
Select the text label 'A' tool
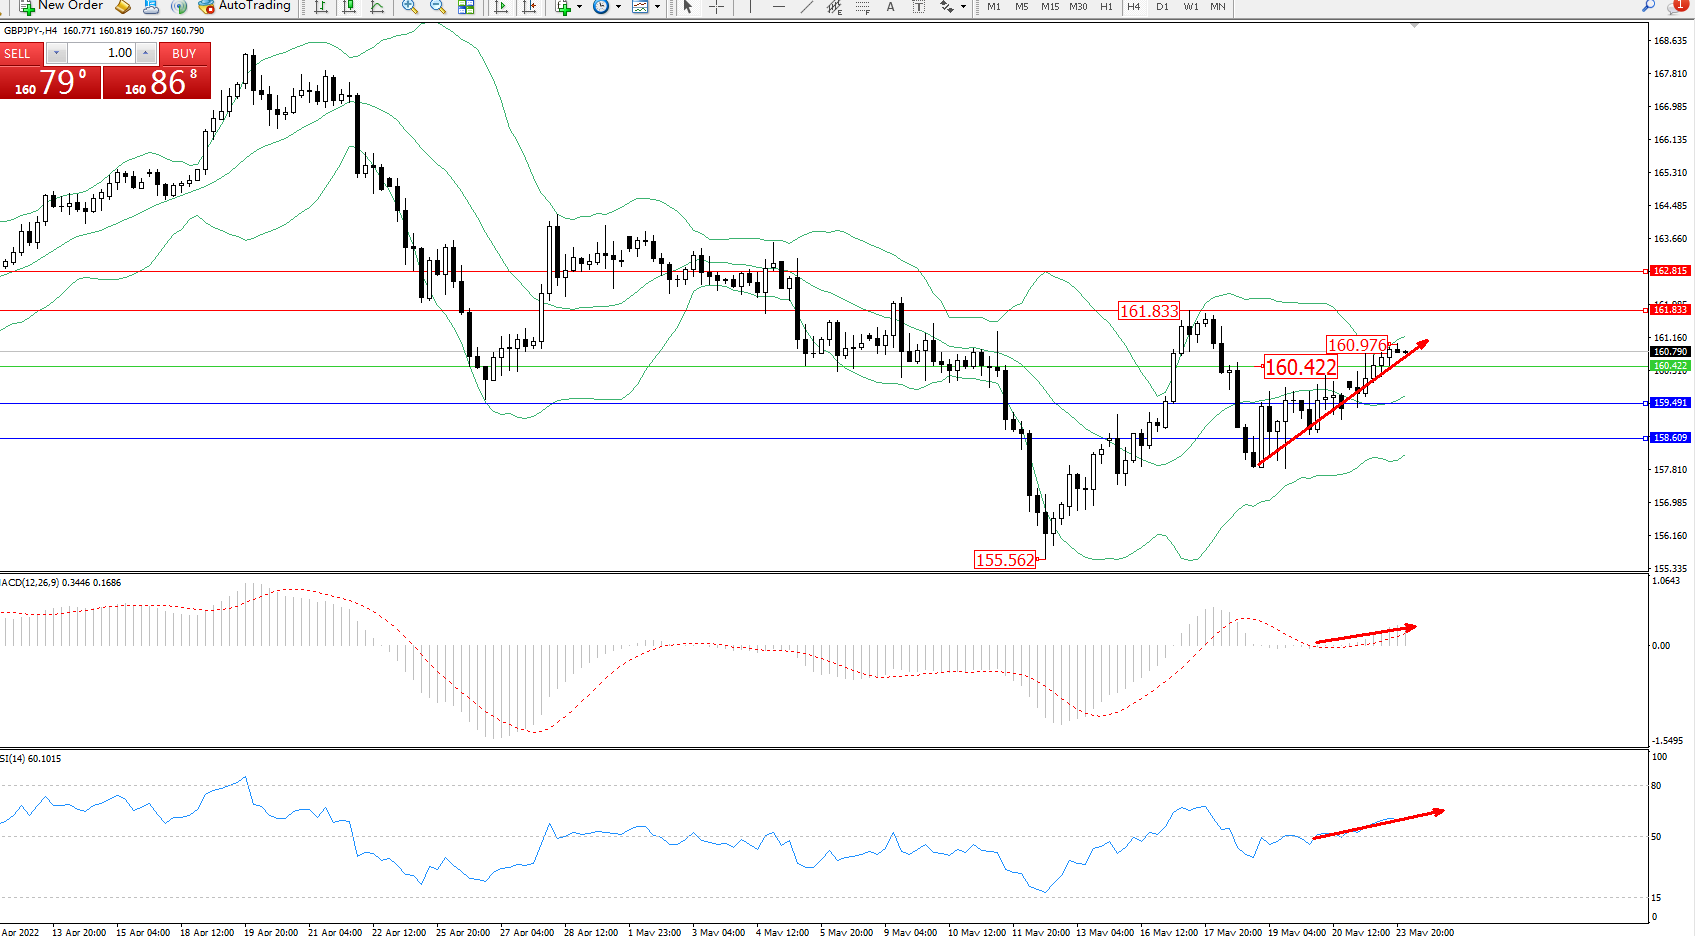[890, 7]
